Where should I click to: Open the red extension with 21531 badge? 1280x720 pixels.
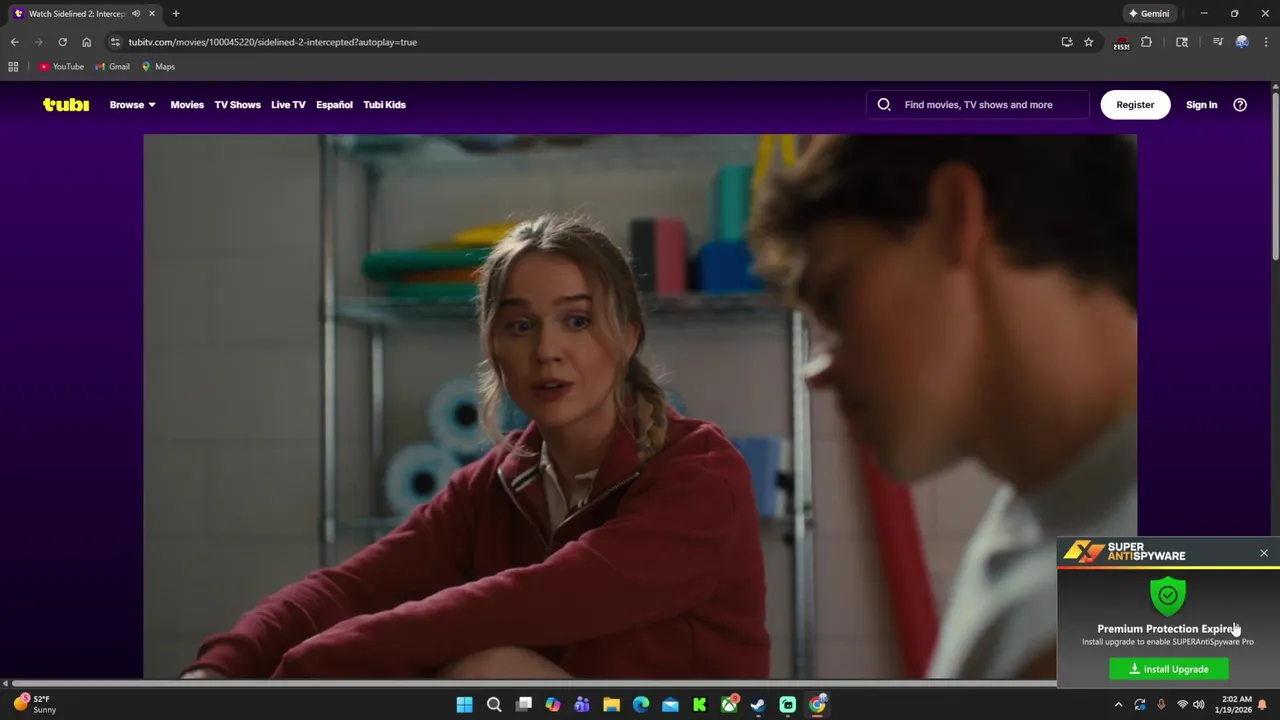pos(1122,43)
